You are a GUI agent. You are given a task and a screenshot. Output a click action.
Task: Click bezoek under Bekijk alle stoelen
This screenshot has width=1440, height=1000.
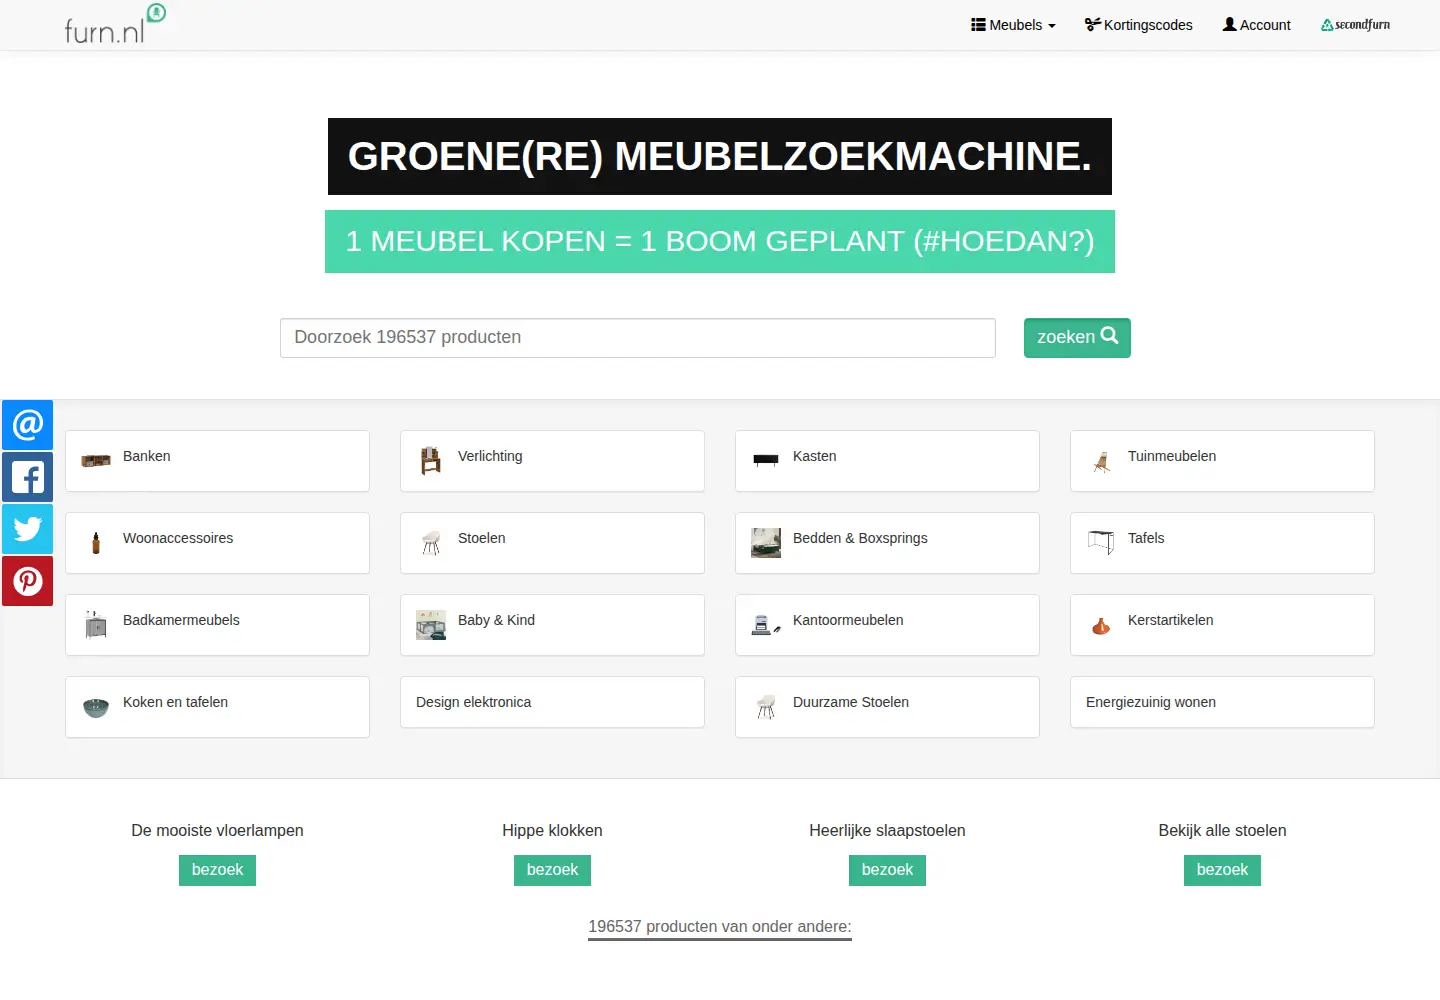click(1222, 870)
